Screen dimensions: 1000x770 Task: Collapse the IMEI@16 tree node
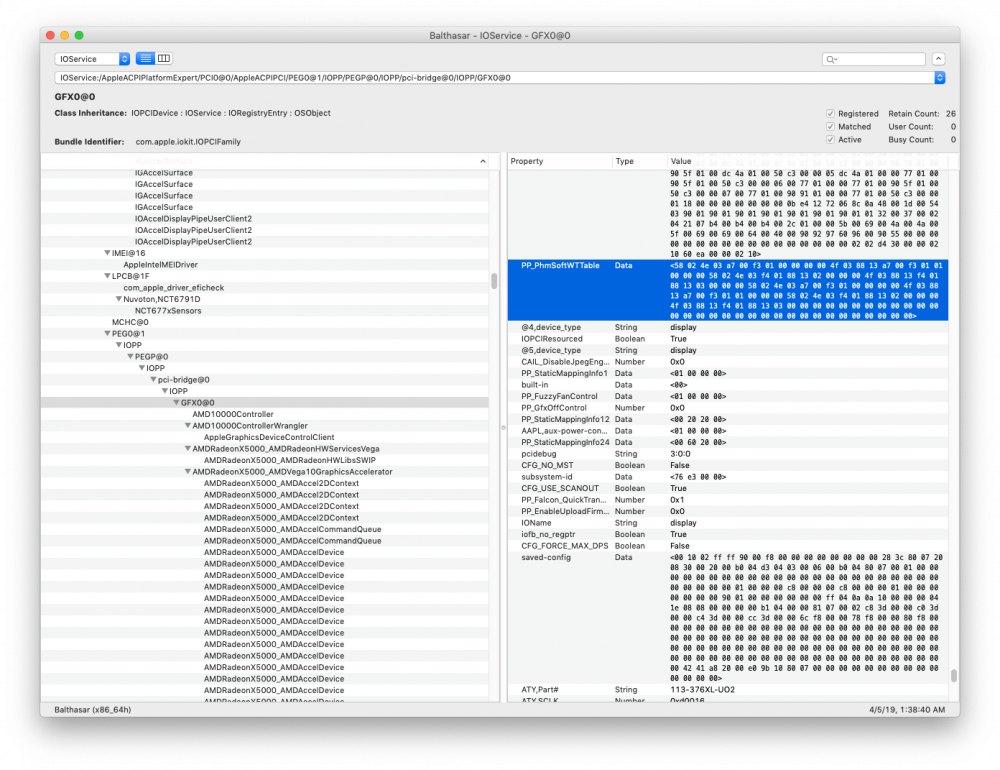(107, 253)
